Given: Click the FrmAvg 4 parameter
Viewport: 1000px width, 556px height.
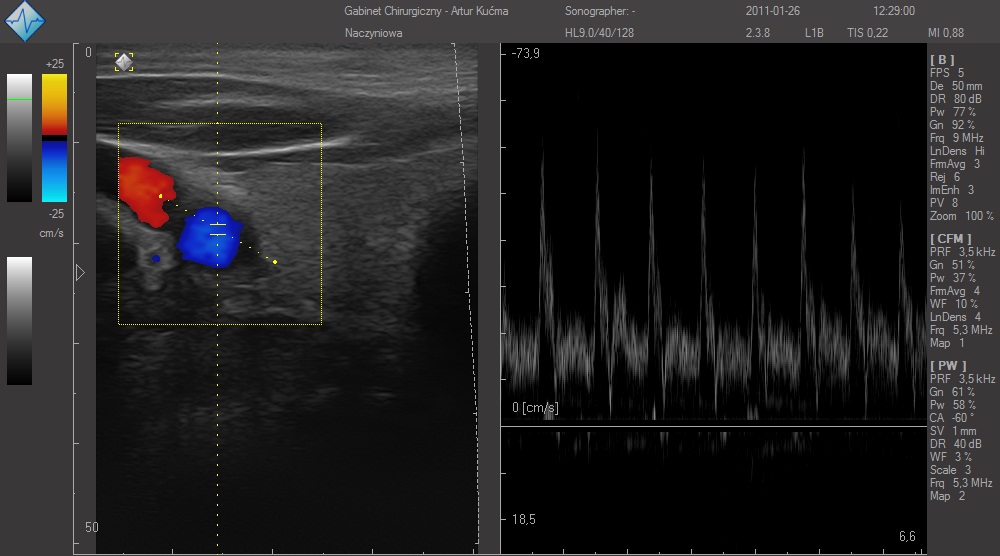Looking at the screenshot, I should [x=955, y=291].
